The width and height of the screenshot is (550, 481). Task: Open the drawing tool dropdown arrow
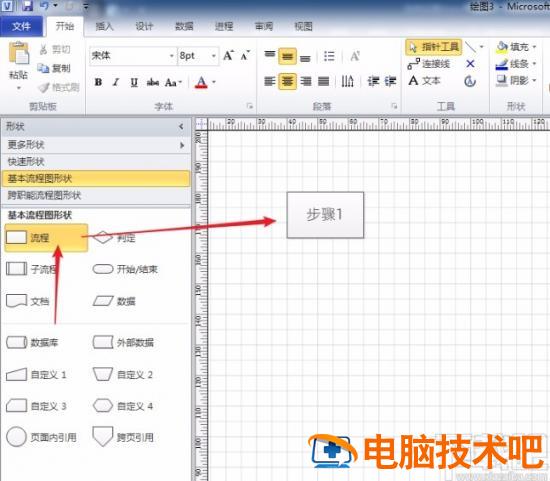tap(481, 47)
